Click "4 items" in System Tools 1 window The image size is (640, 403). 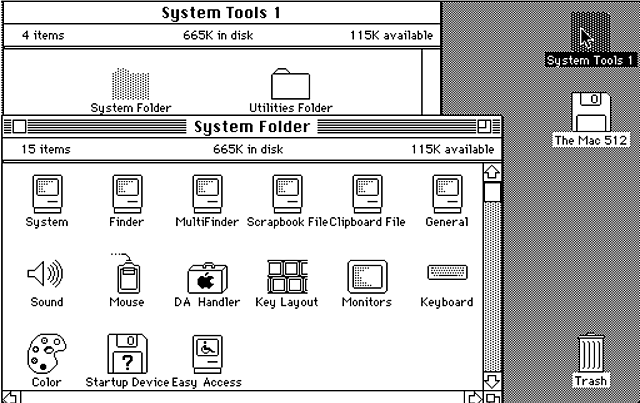[x=43, y=36]
